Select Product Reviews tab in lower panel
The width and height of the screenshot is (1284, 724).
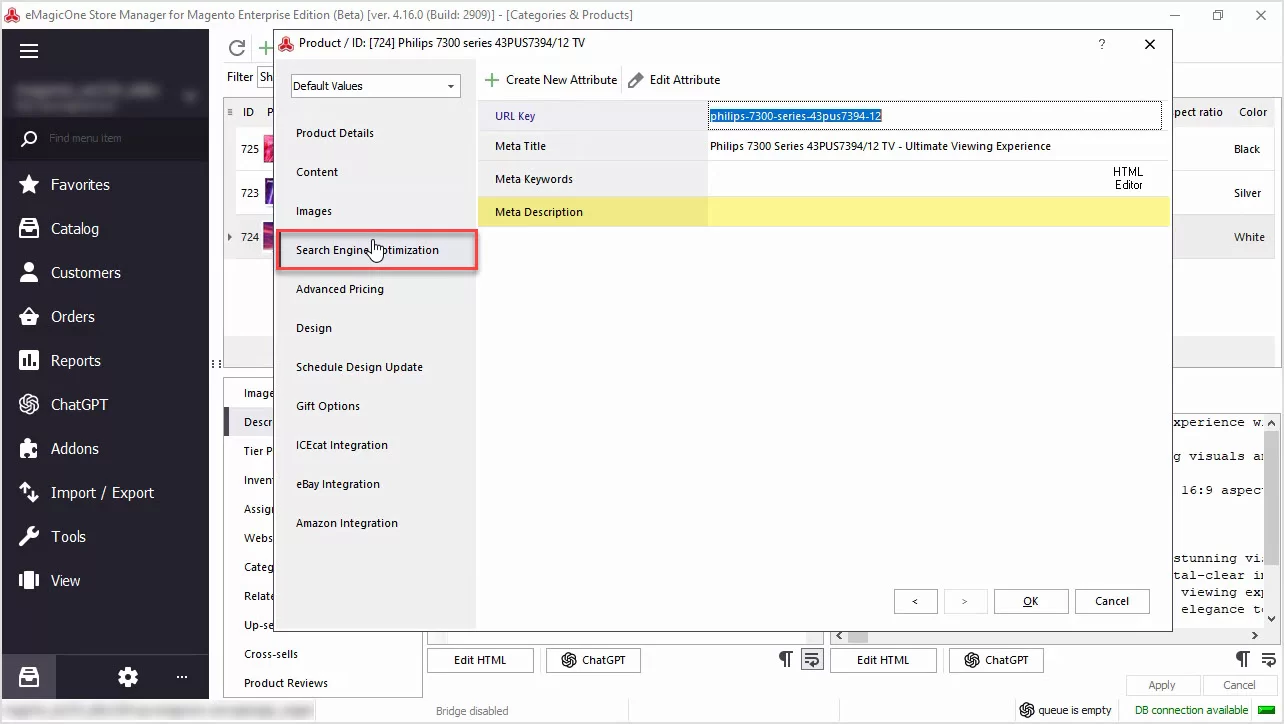point(286,683)
